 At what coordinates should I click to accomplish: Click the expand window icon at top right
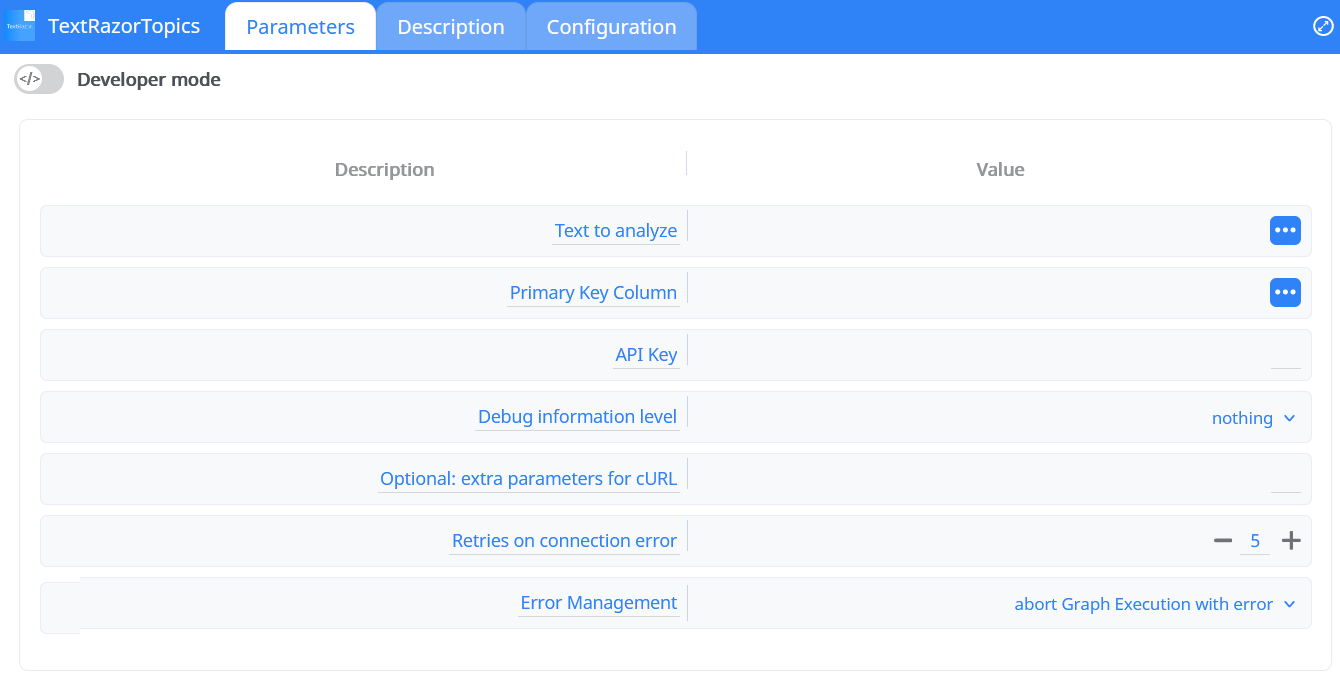tap(1322, 26)
